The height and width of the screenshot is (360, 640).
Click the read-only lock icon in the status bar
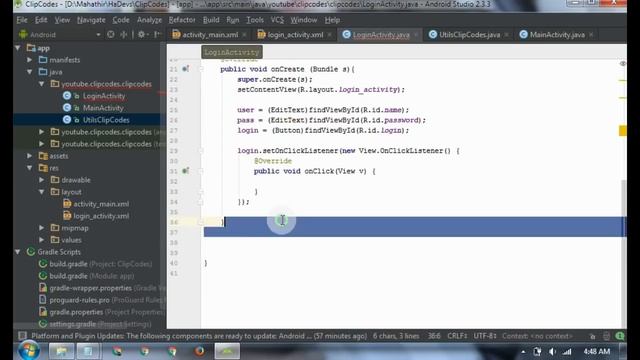(x=592, y=336)
